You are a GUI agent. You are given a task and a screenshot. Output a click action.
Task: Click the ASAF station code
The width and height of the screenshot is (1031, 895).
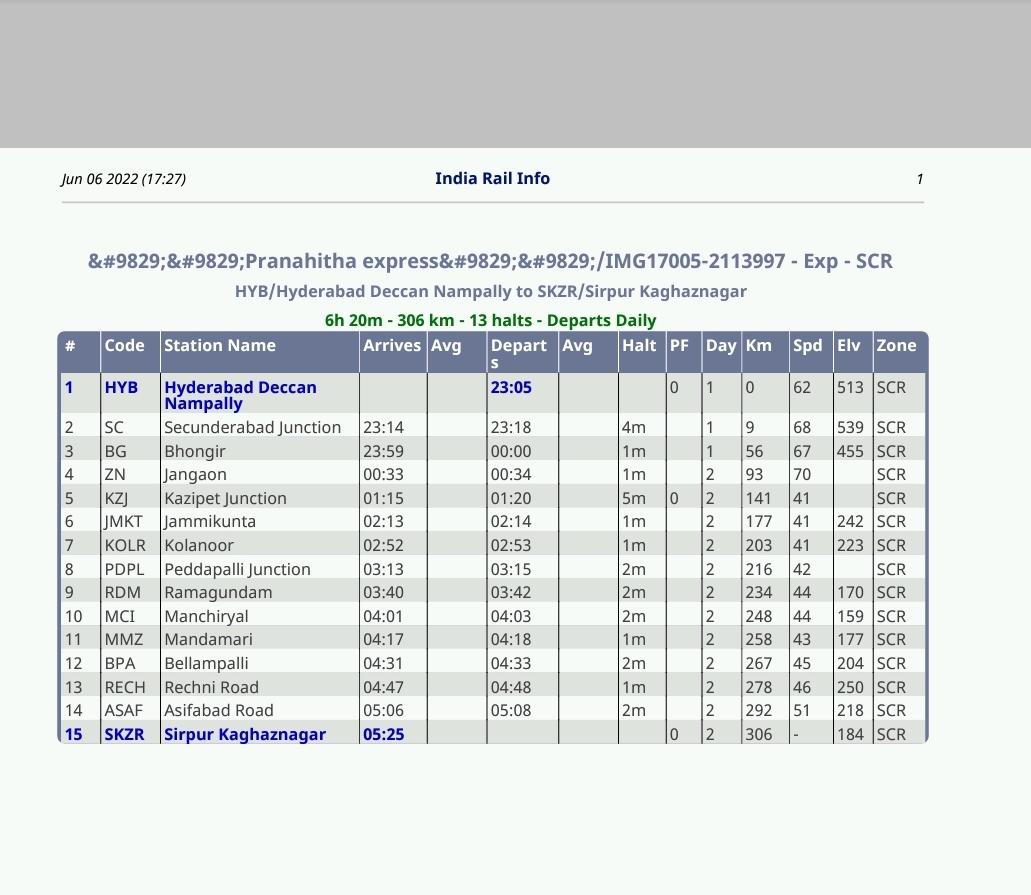click(123, 710)
